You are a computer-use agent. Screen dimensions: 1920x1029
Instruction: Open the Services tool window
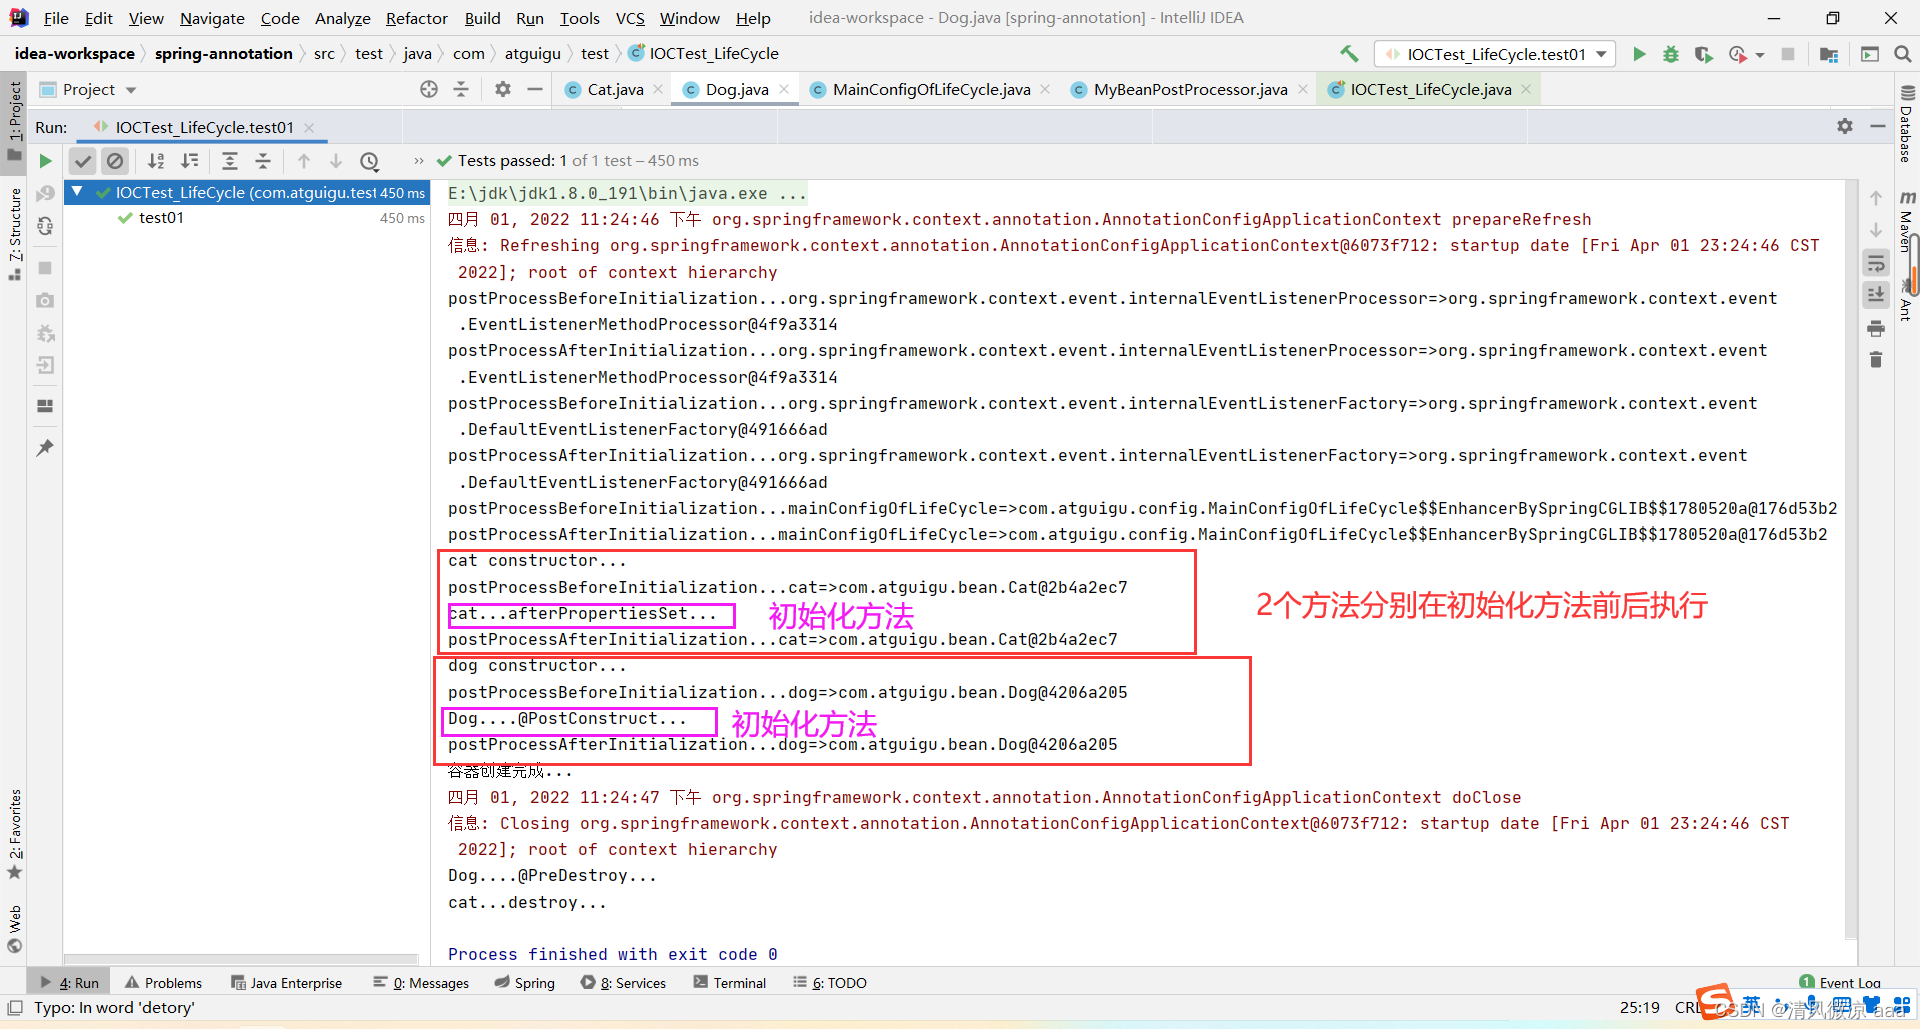[x=623, y=983]
